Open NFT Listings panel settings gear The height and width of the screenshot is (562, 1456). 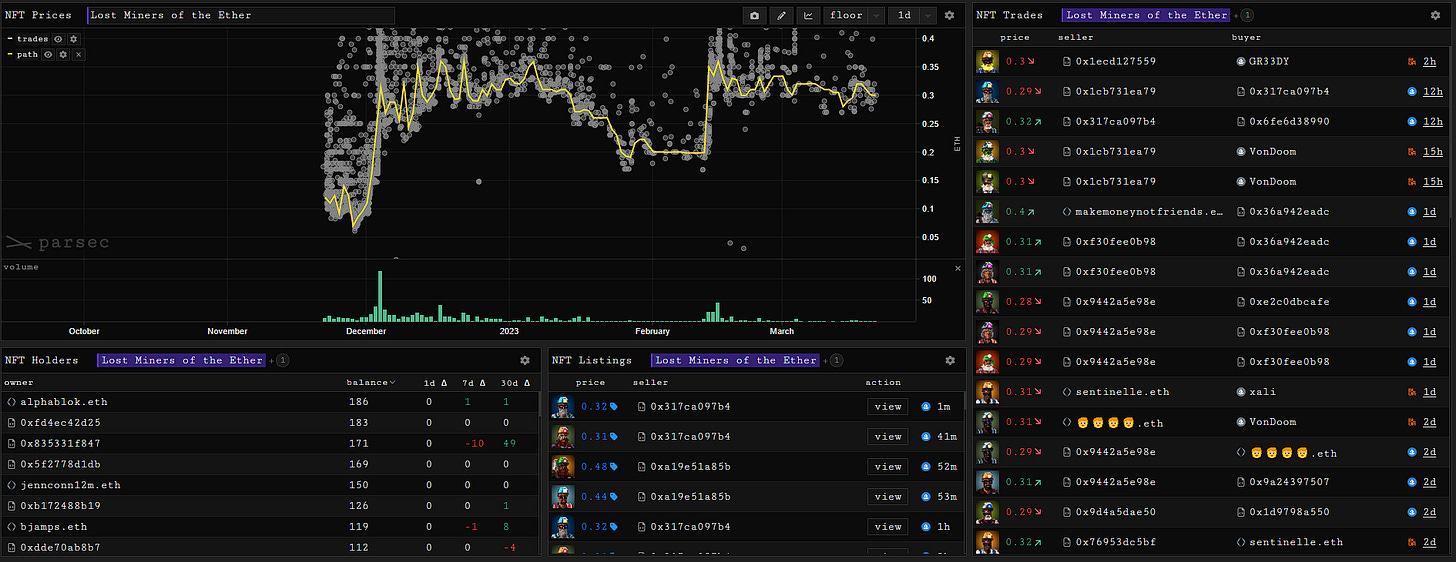click(950, 360)
